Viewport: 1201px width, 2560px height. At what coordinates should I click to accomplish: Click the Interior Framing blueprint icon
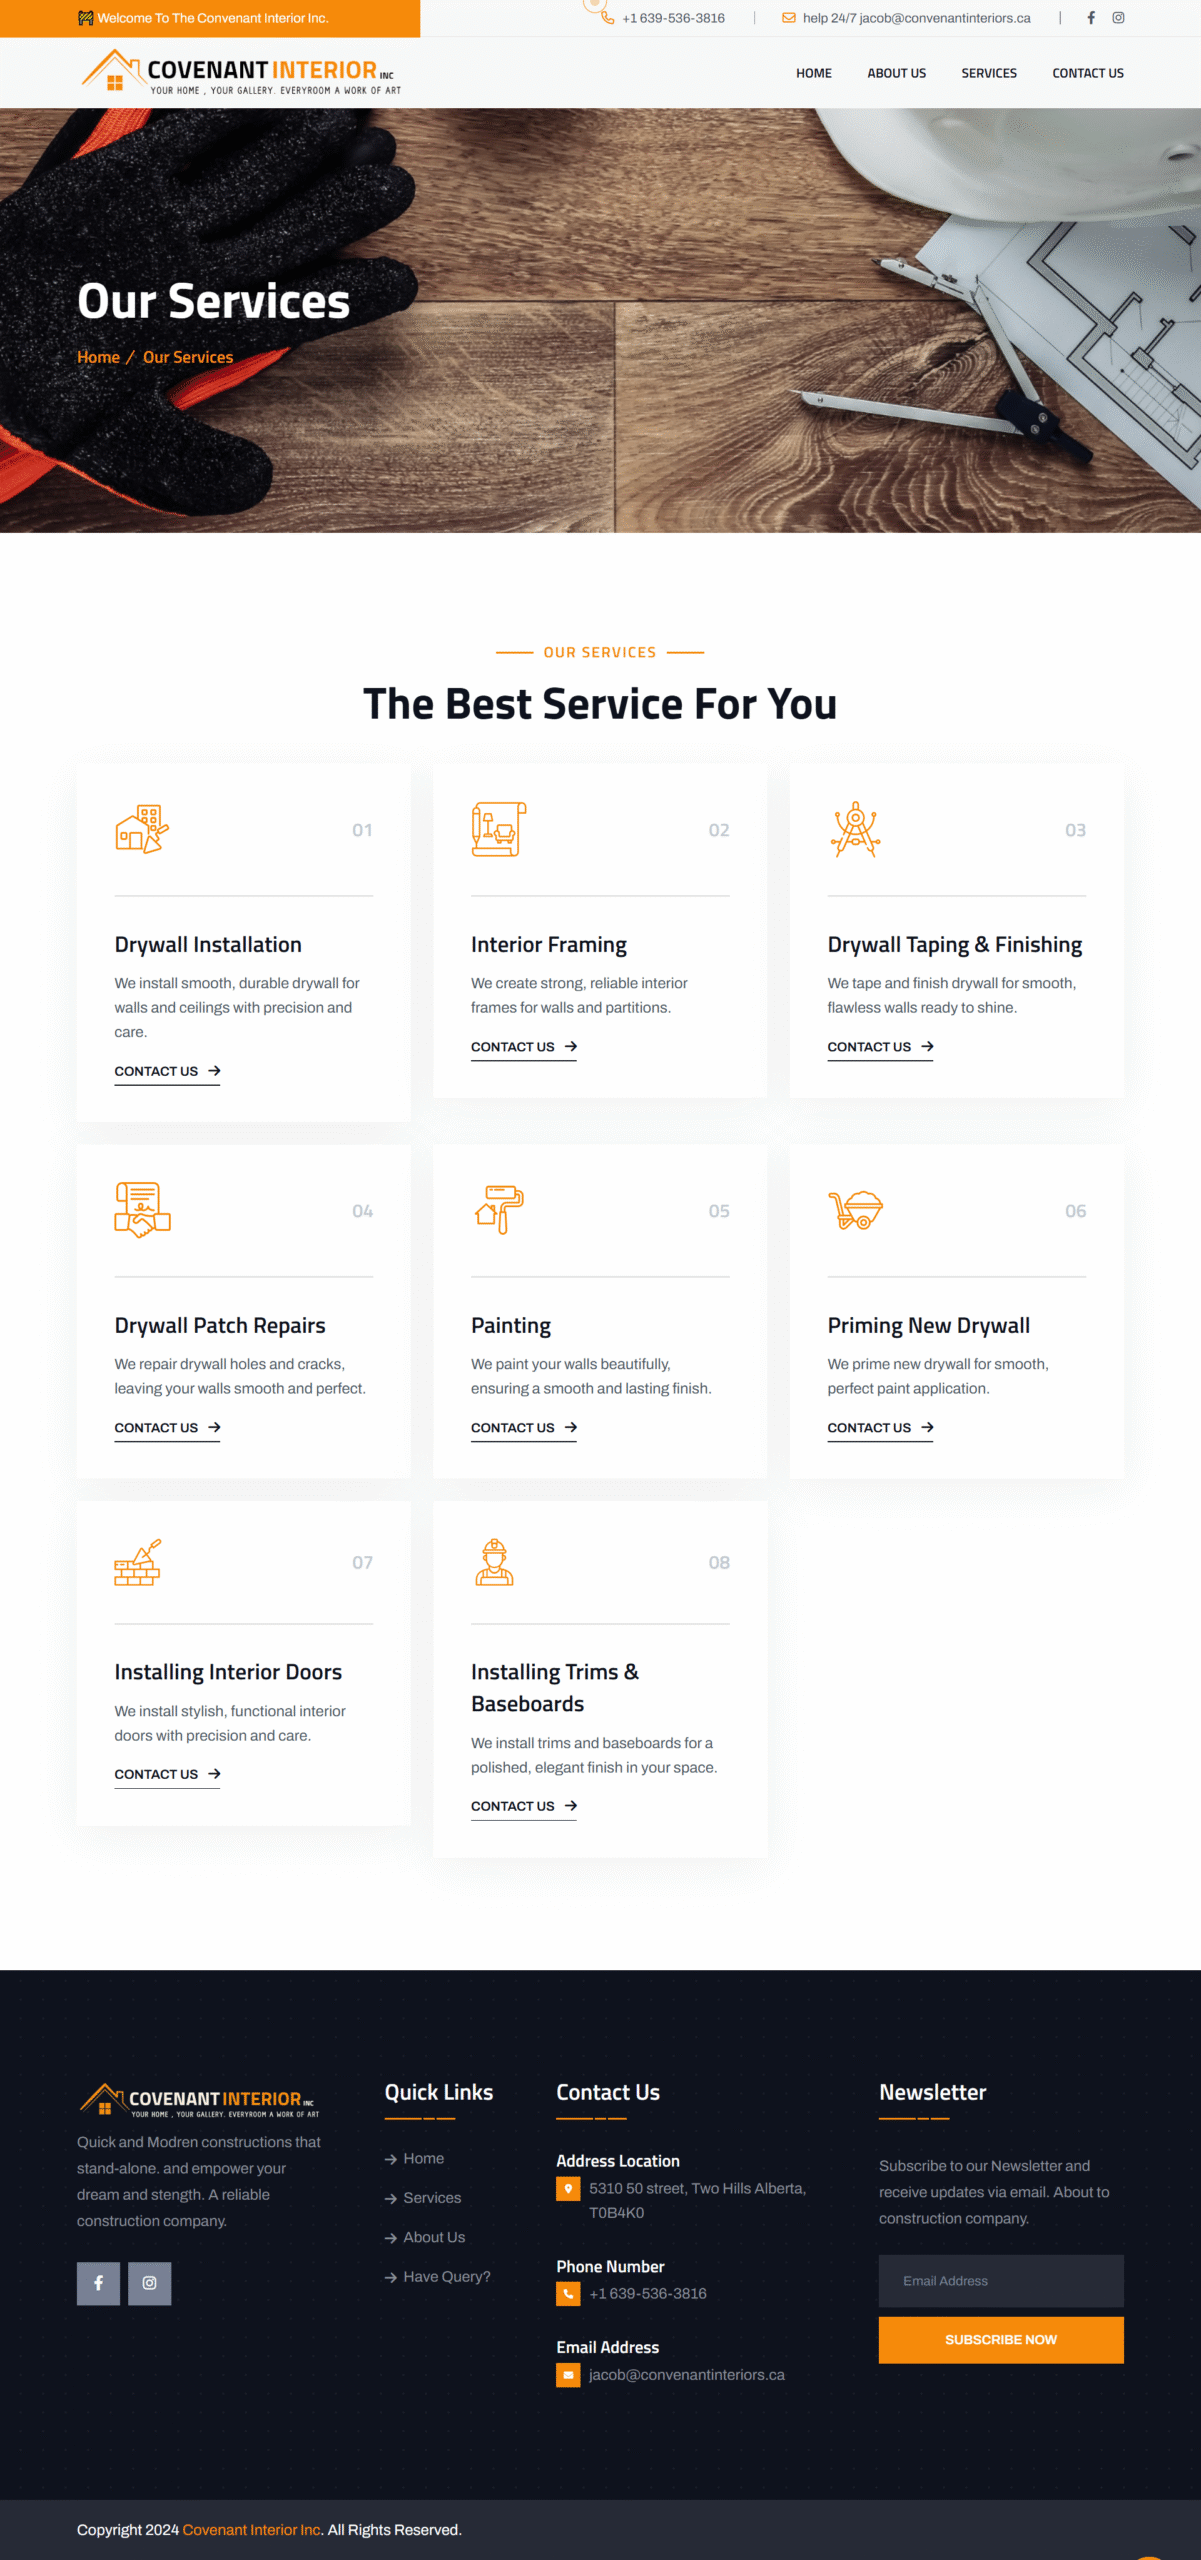click(499, 829)
